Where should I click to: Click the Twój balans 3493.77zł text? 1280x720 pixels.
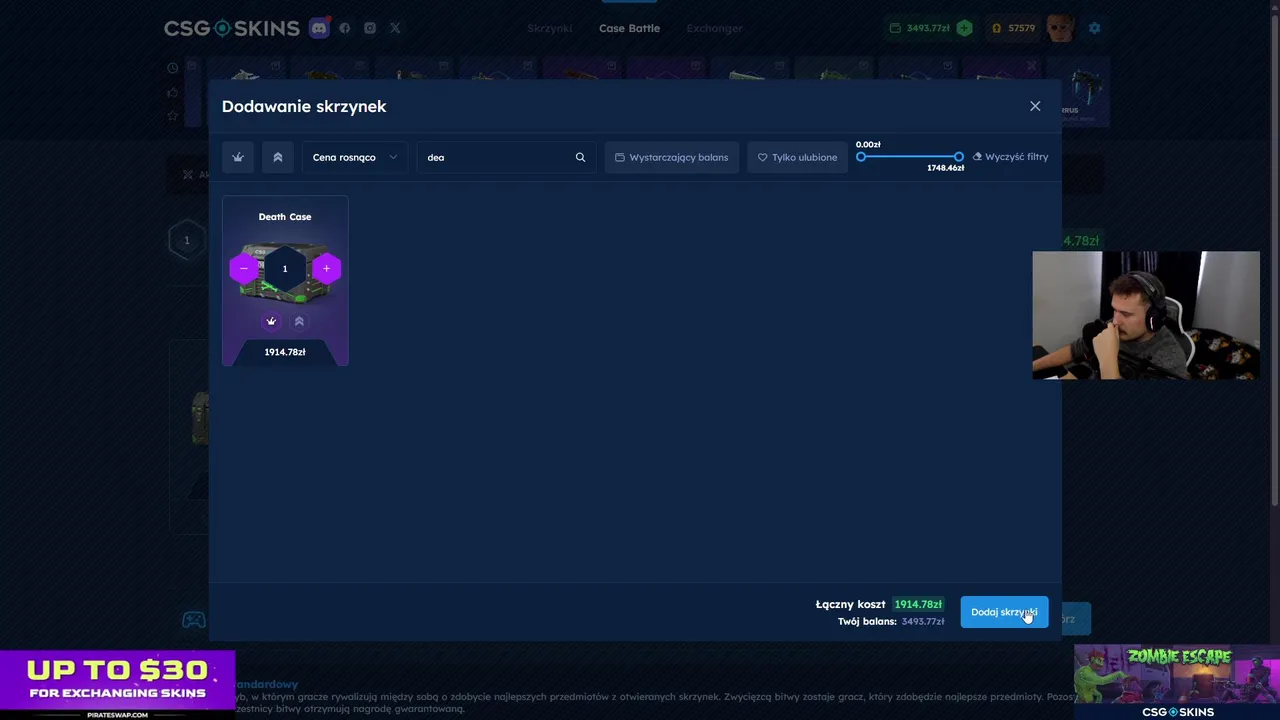click(891, 621)
